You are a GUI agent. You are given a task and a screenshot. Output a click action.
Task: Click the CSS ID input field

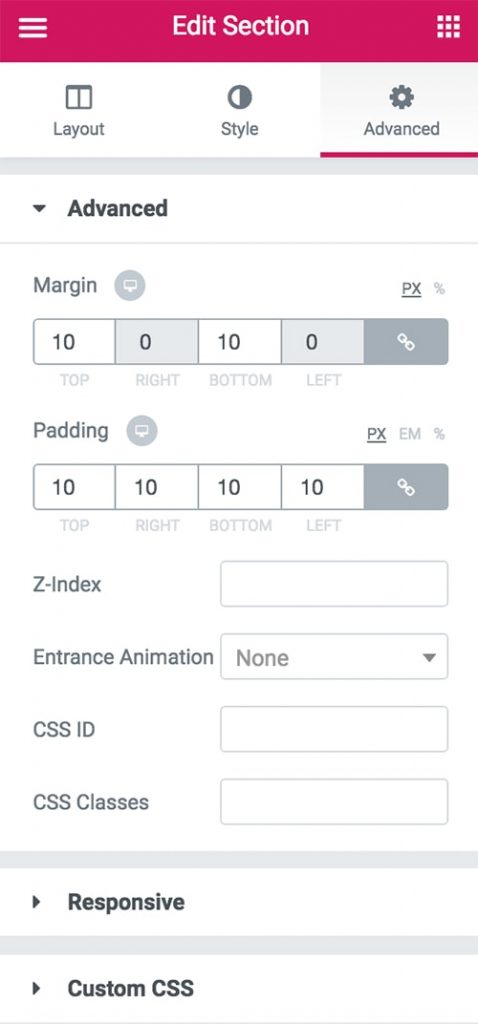pyautogui.click(x=334, y=729)
